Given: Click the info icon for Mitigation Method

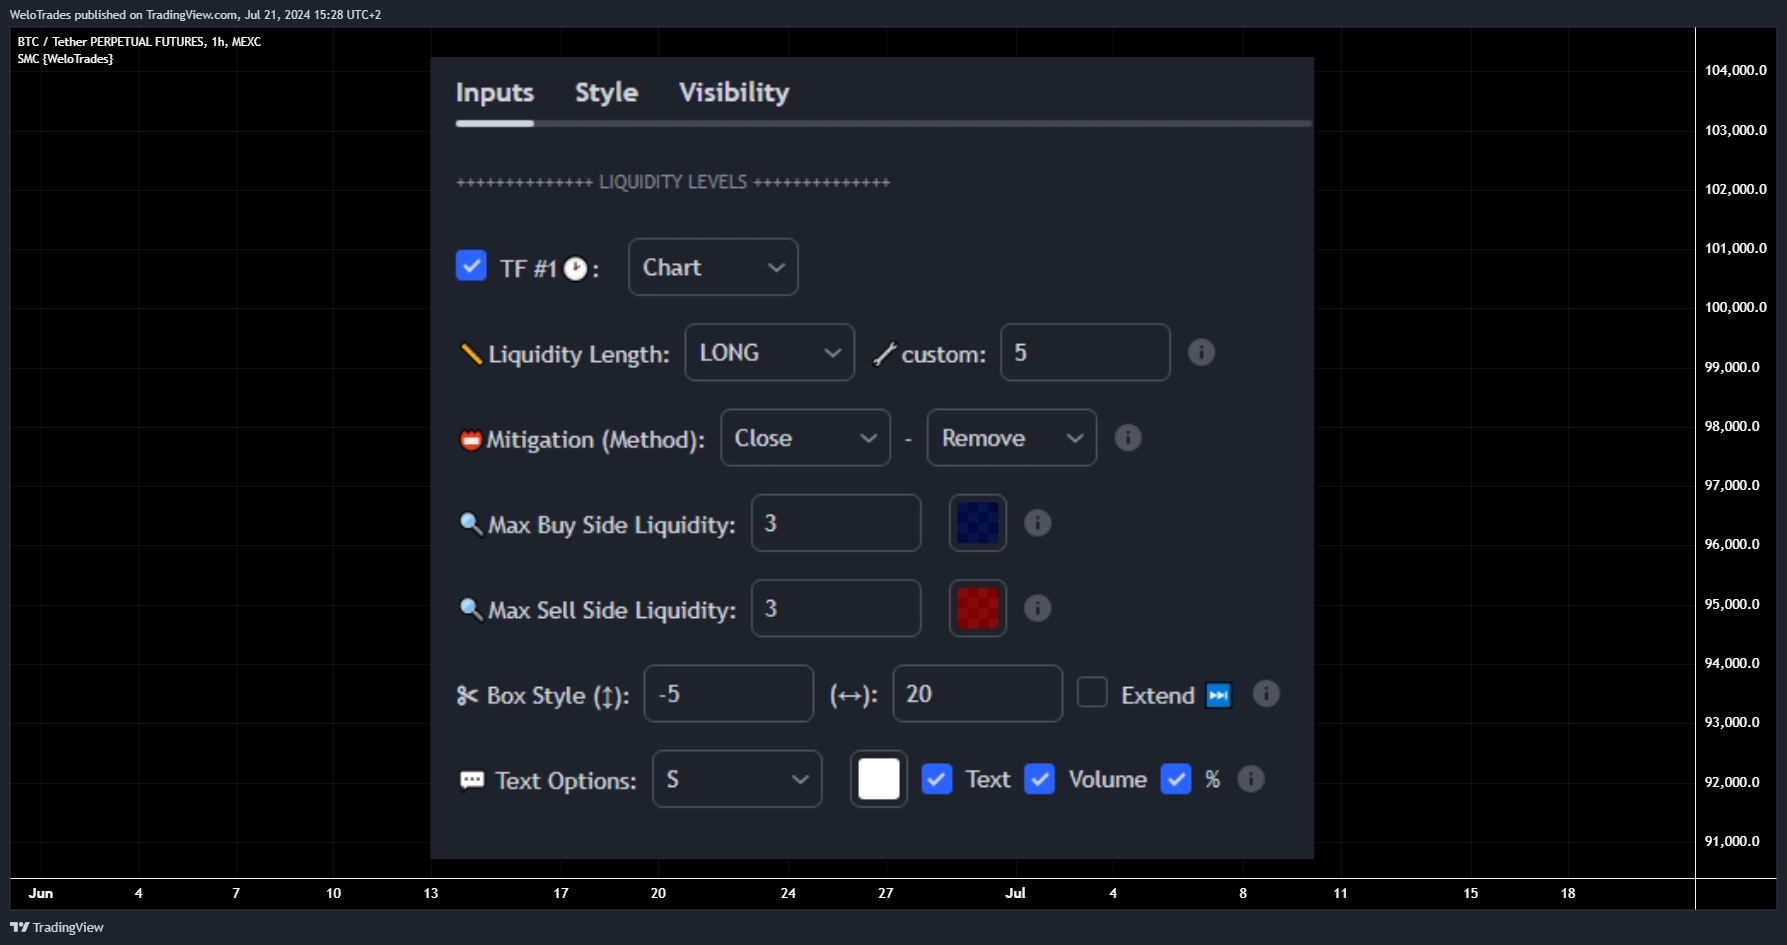Looking at the screenshot, I should pyautogui.click(x=1128, y=438).
